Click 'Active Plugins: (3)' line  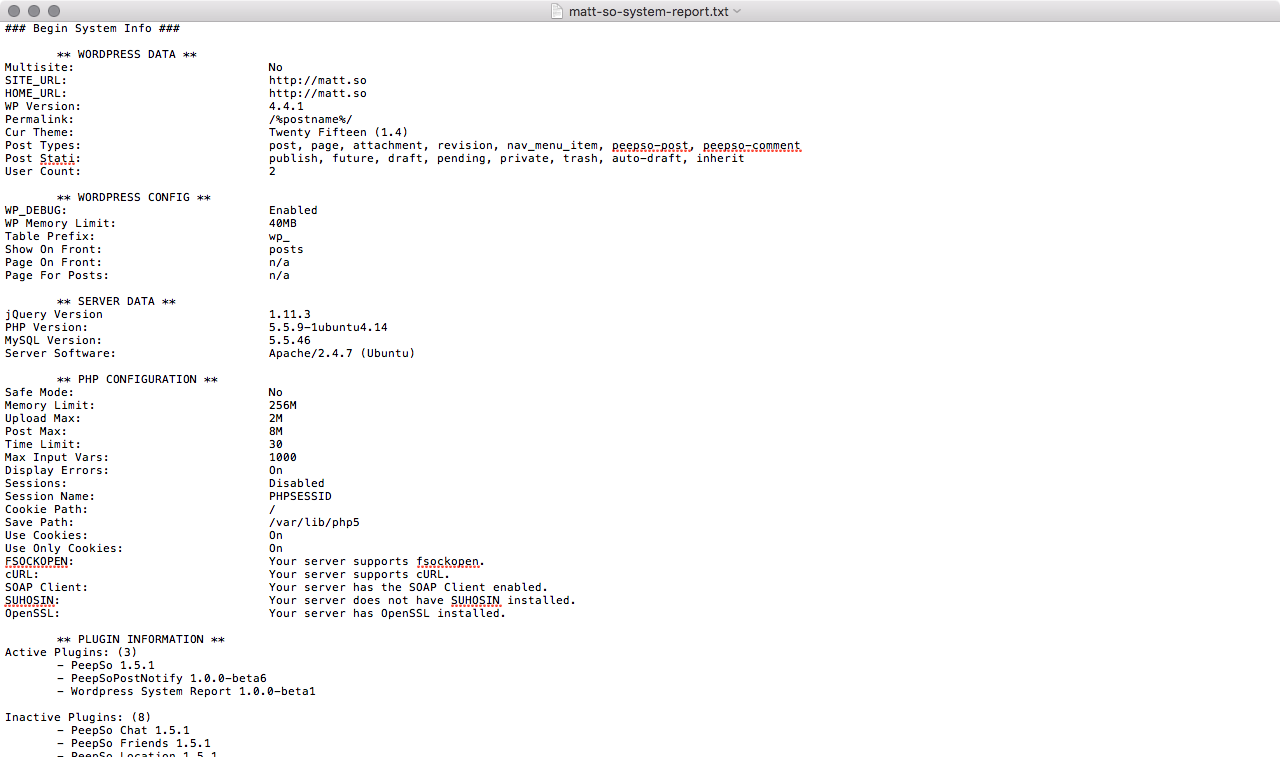coord(71,652)
